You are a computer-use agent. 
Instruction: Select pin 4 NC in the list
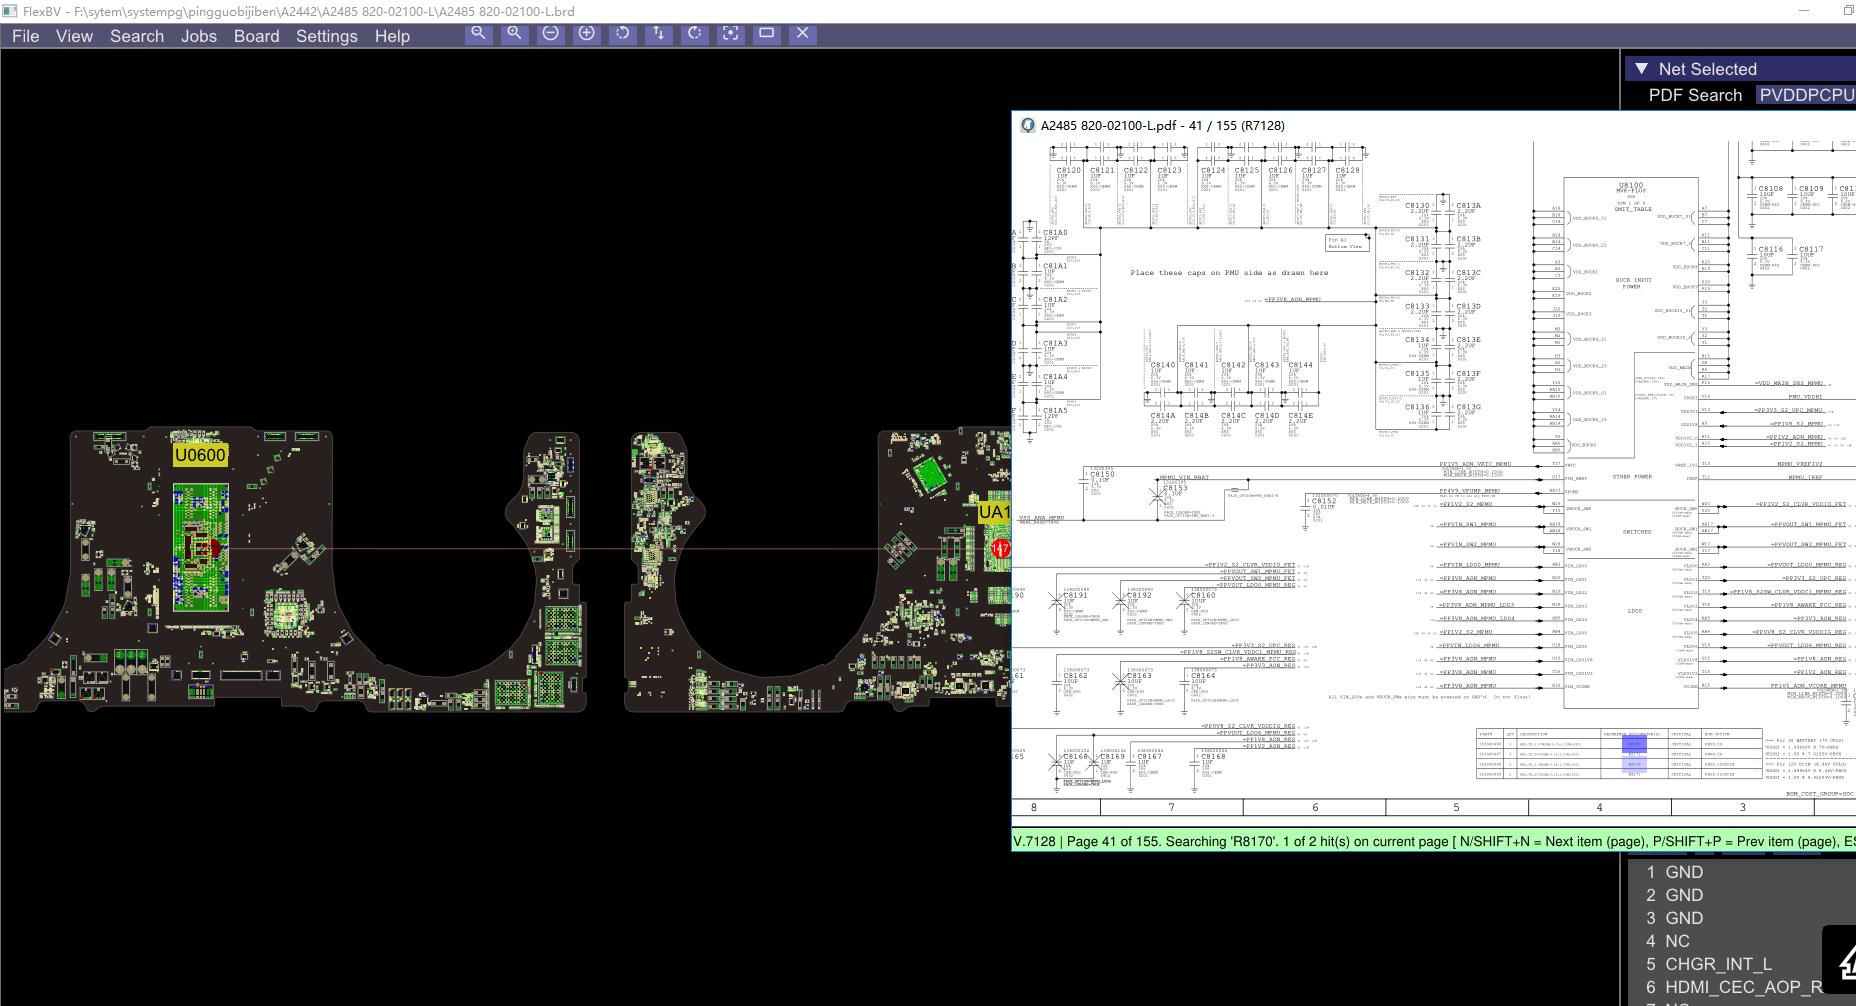pyautogui.click(x=1676, y=941)
